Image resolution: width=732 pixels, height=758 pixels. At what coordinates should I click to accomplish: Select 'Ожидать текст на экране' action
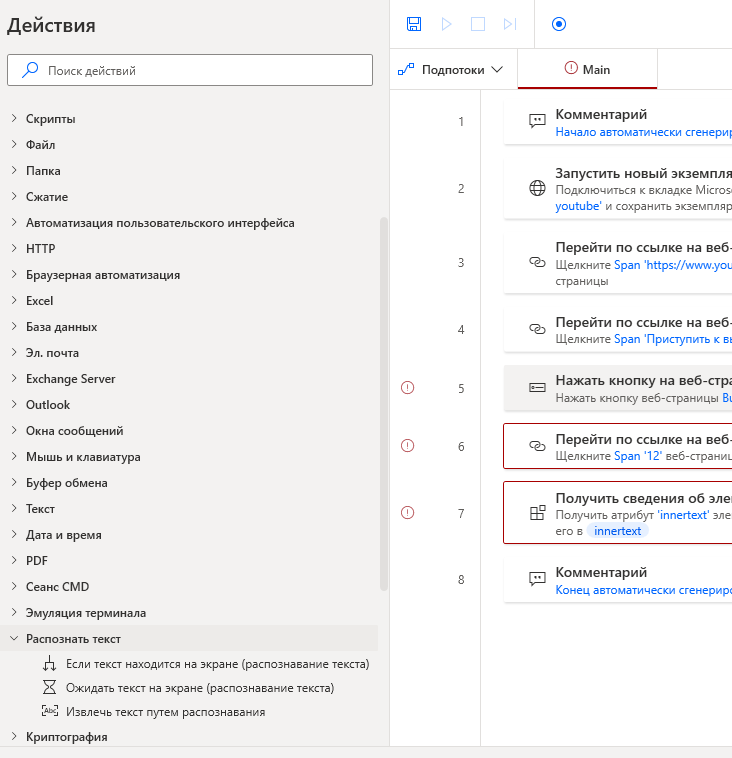199,688
